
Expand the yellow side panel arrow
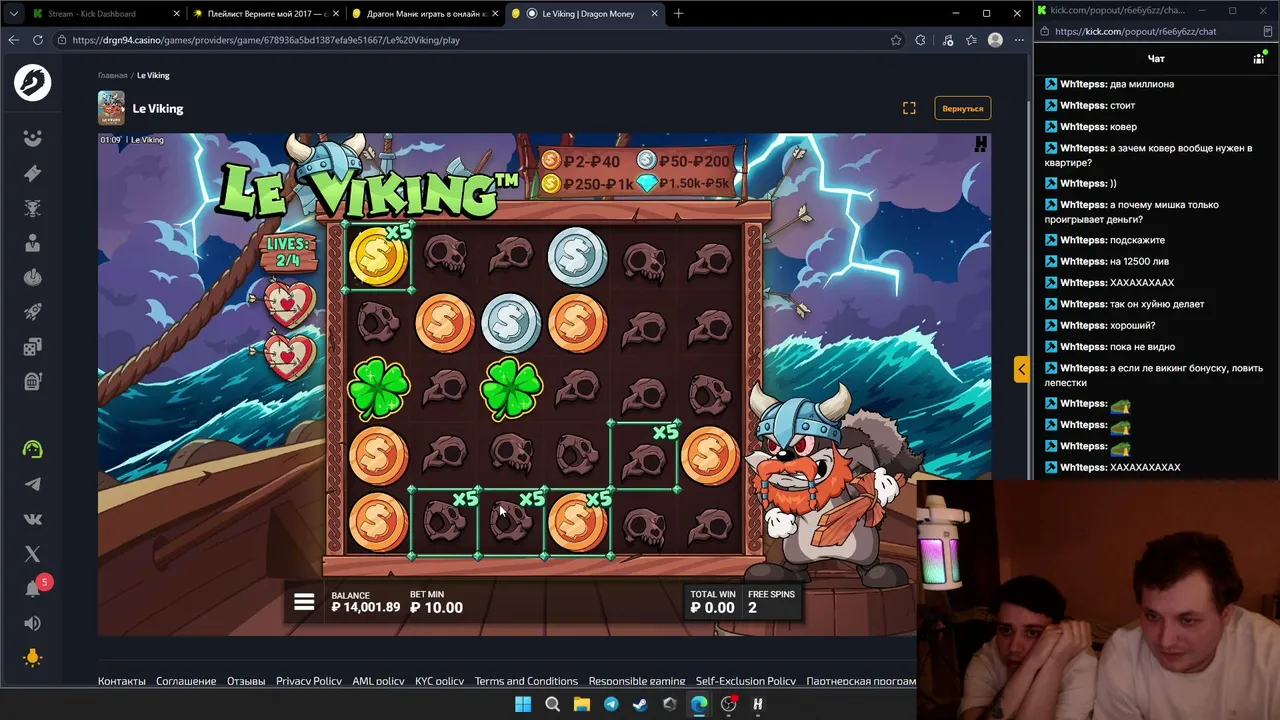[1021, 369]
